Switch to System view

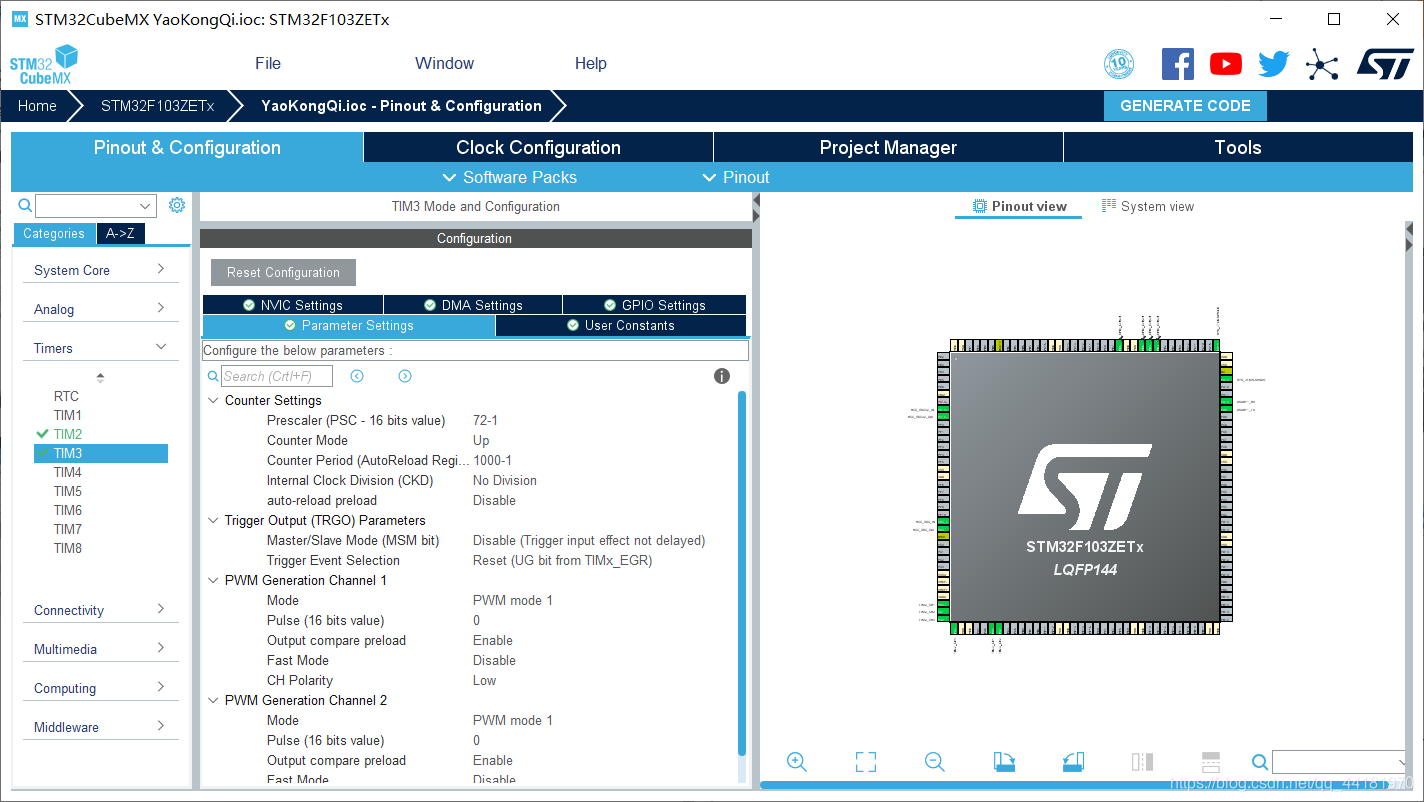click(1148, 206)
